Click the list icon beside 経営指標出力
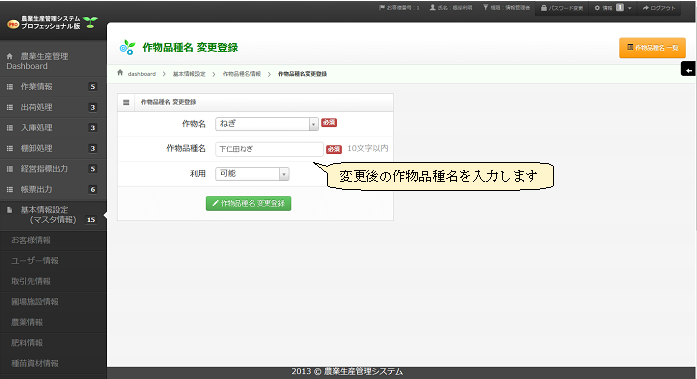 [10, 169]
